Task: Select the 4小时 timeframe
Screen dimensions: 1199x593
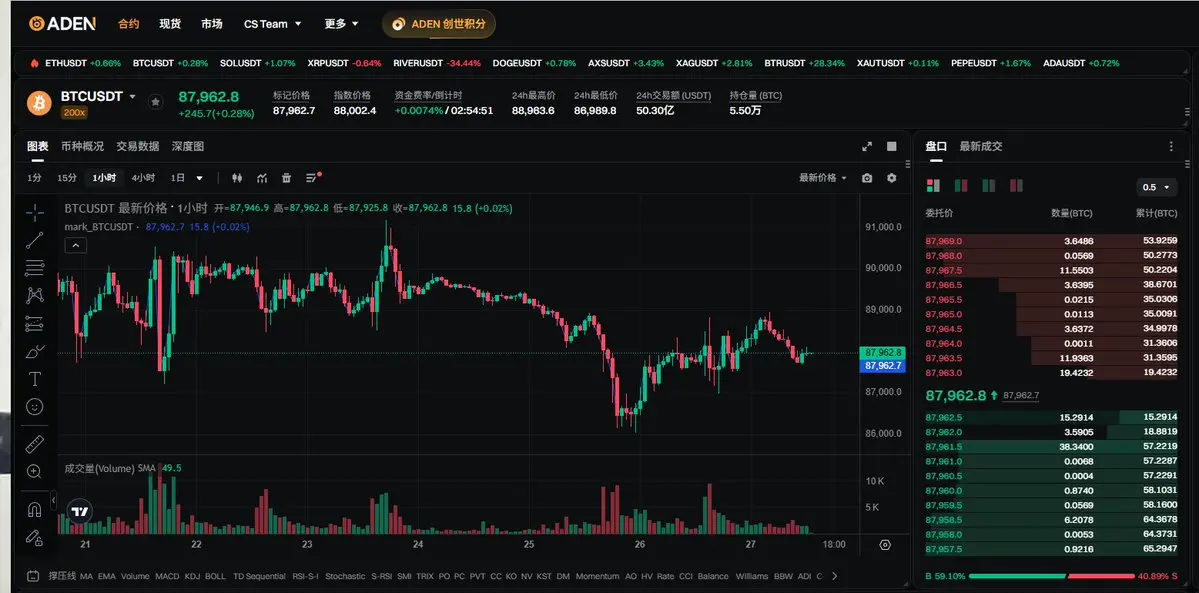Action: coord(143,178)
